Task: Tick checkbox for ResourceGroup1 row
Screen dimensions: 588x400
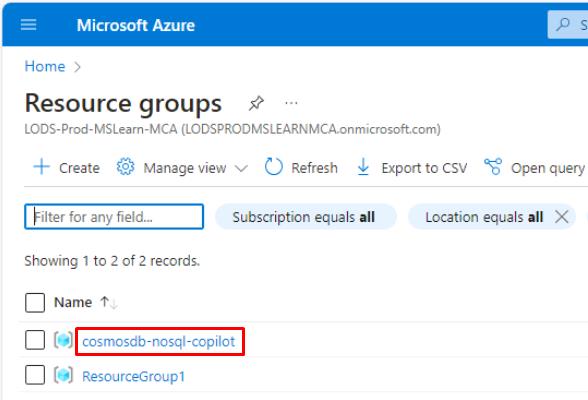Action: (x=35, y=375)
